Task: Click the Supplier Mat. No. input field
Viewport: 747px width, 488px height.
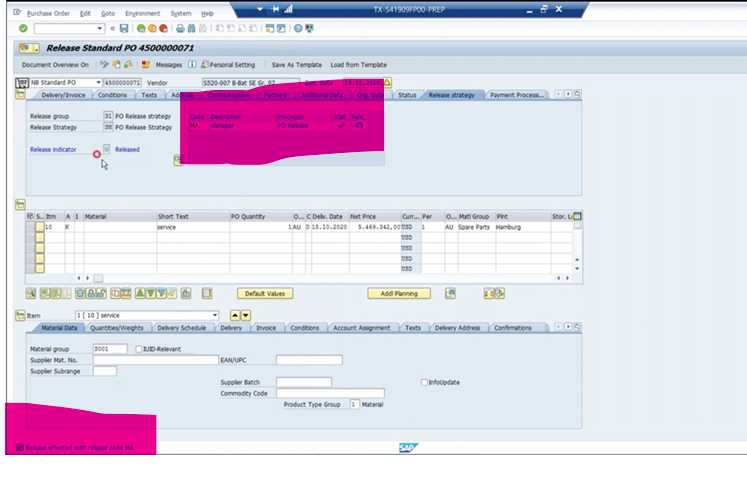Action: click(156, 360)
